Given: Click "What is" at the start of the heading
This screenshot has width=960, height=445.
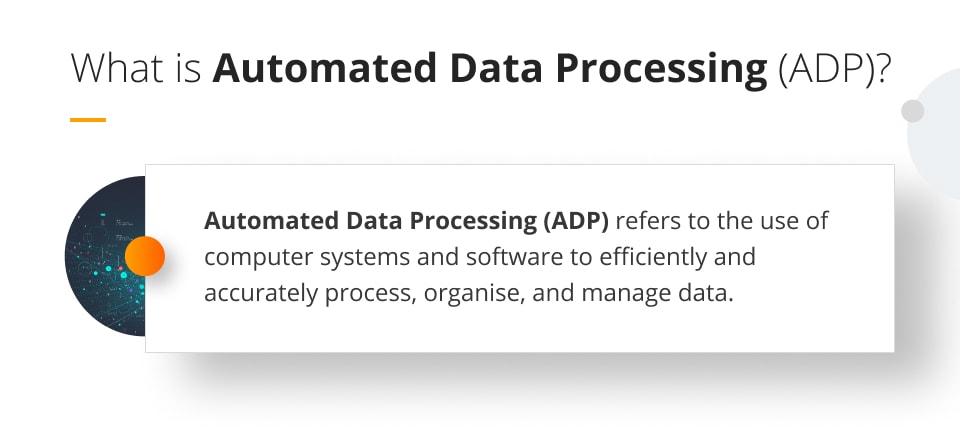Looking at the screenshot, I should pos(137,70).
